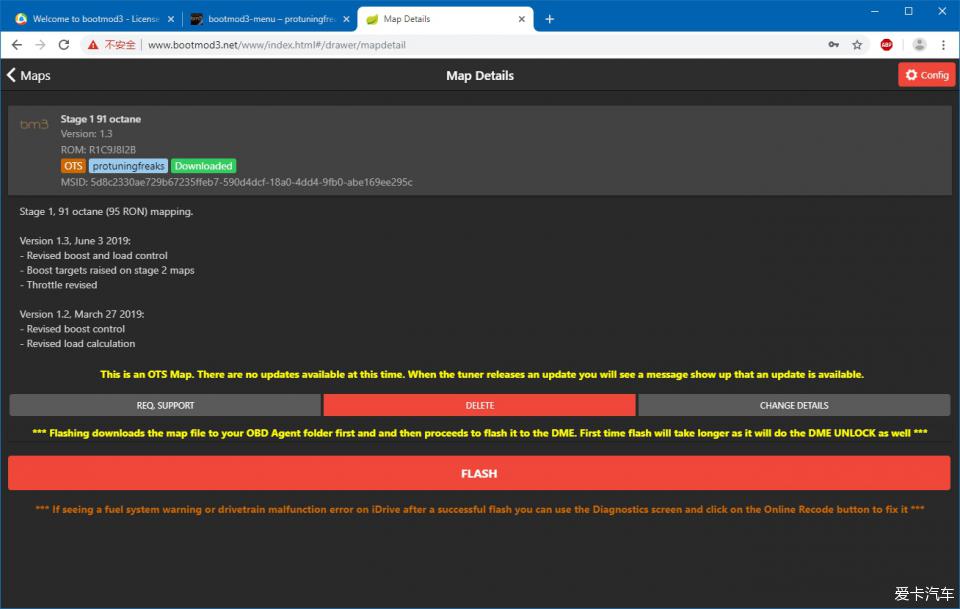This screenshot has width=960, height=609.
Task: Open the Chrome three-dot menu
Action: (x=943, y=45)
